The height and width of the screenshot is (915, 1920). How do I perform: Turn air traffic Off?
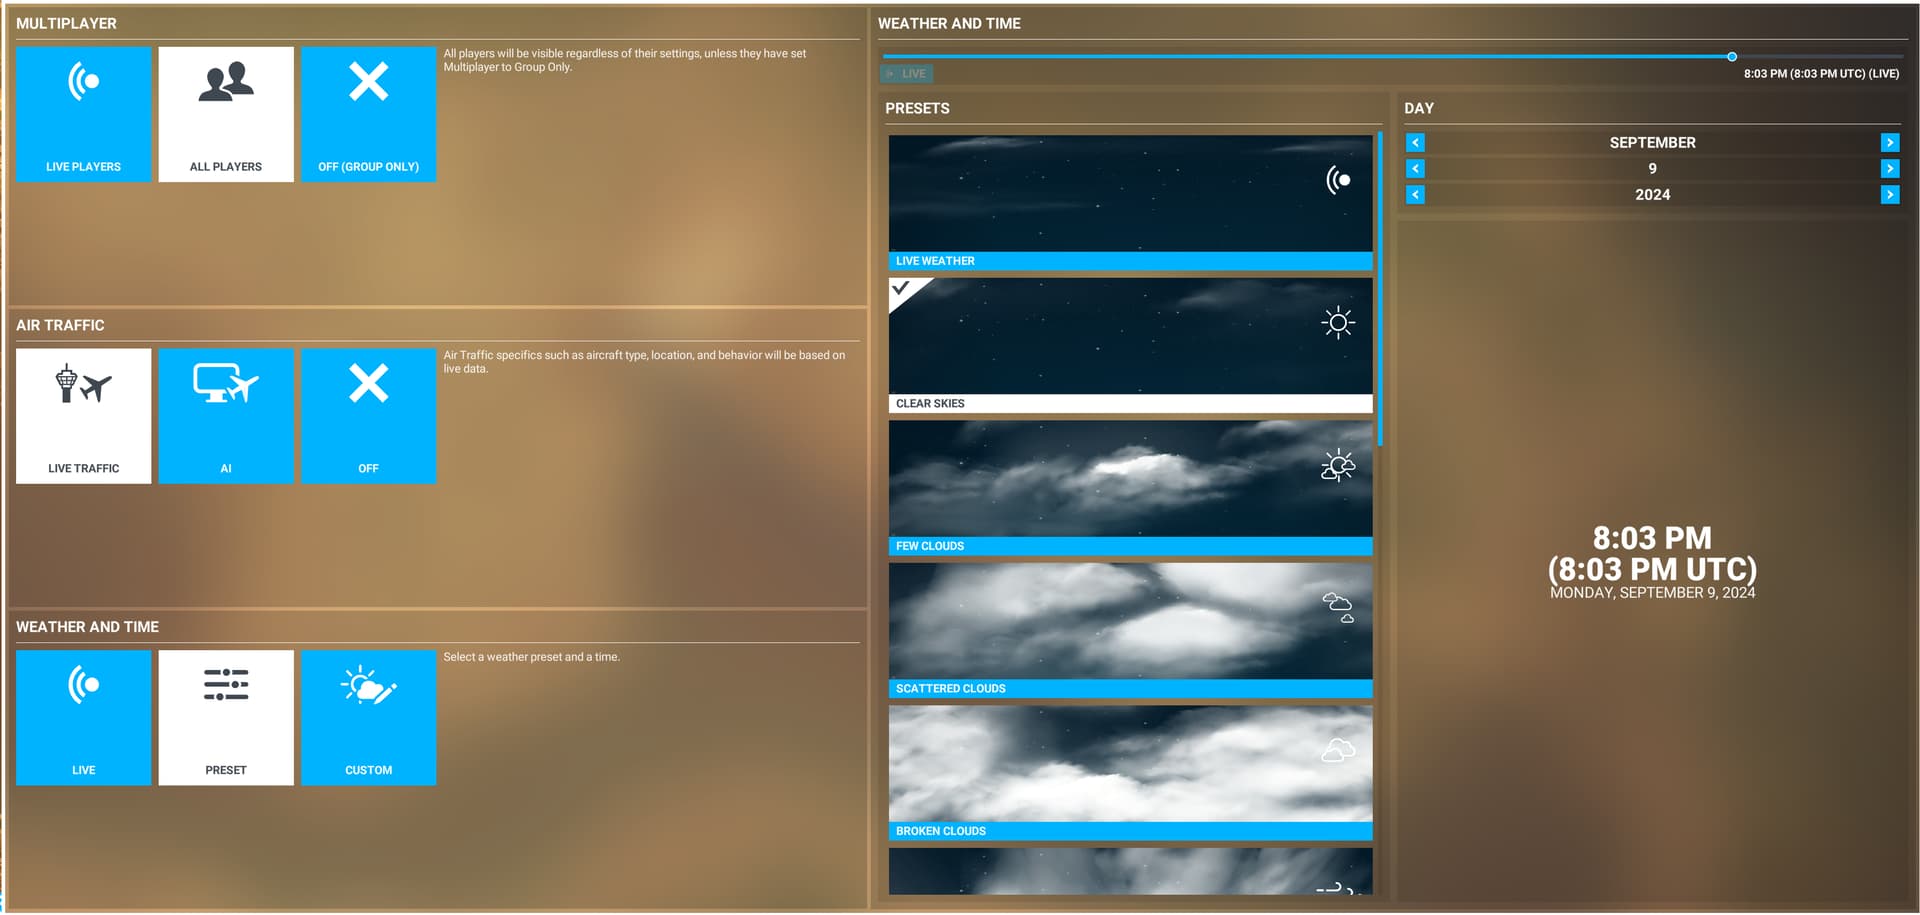(x=369, y=416)
